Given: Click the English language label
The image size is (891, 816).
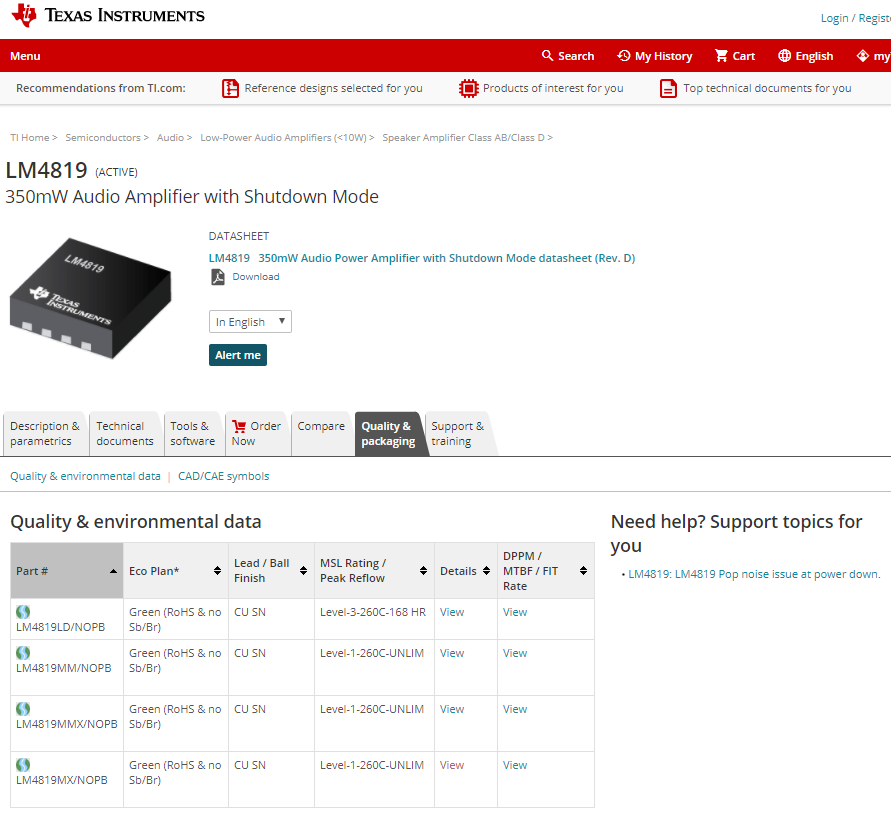Looking at the screenshot, I should coord(814,56).
